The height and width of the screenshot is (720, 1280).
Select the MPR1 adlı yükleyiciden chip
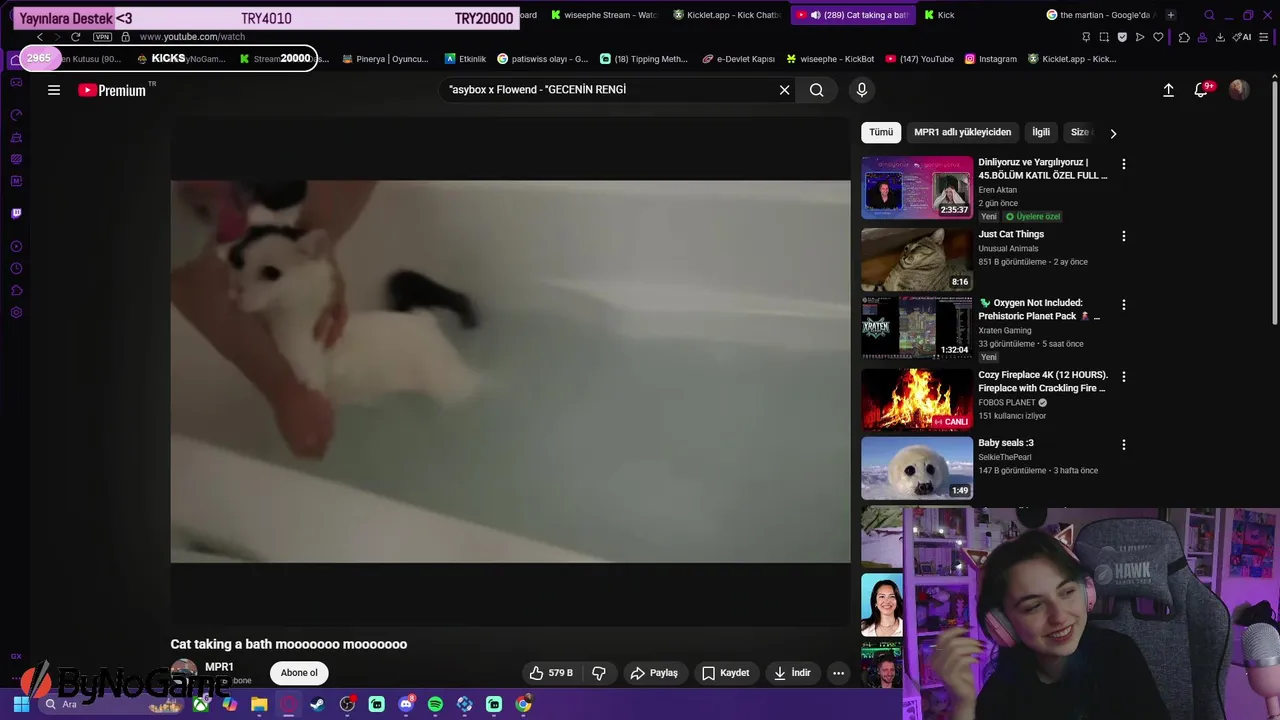click(x=962, y=132)
